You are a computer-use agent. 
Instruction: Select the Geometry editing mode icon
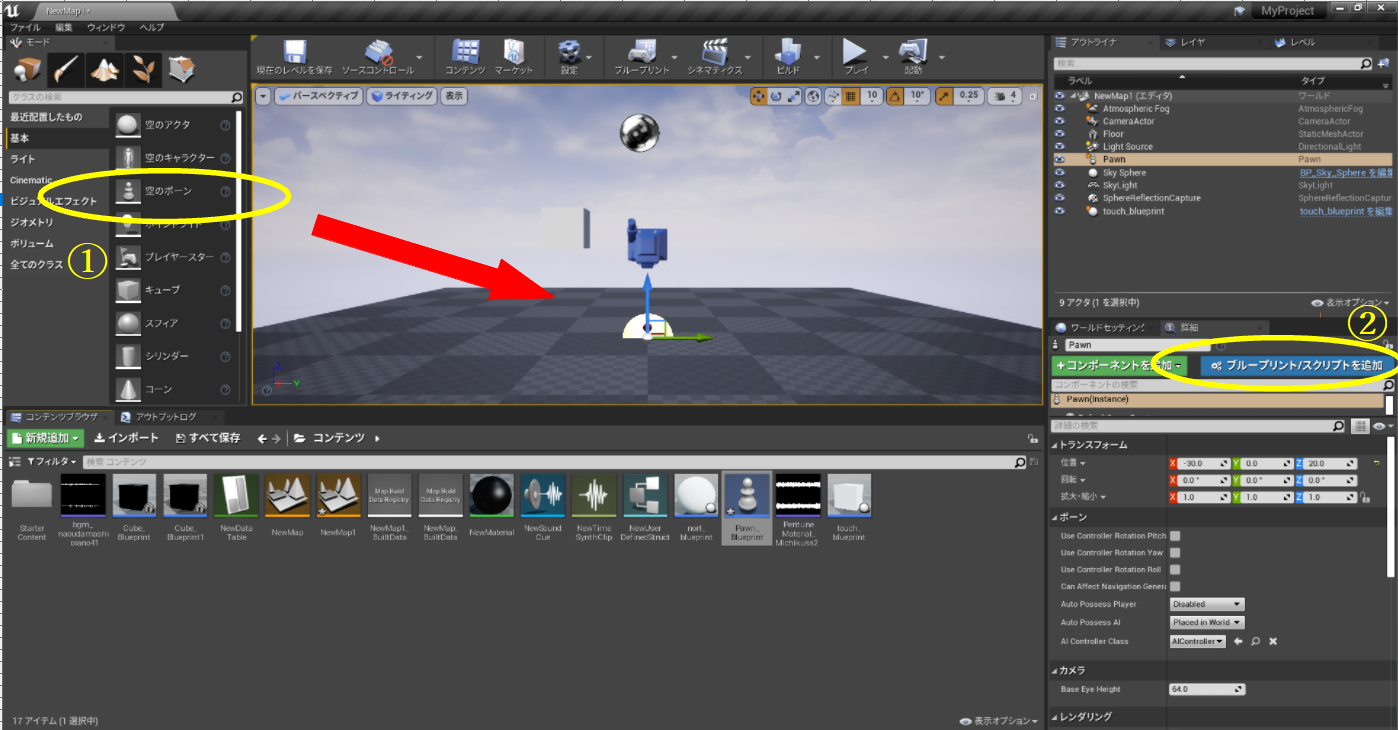click(x=180, y=70)
